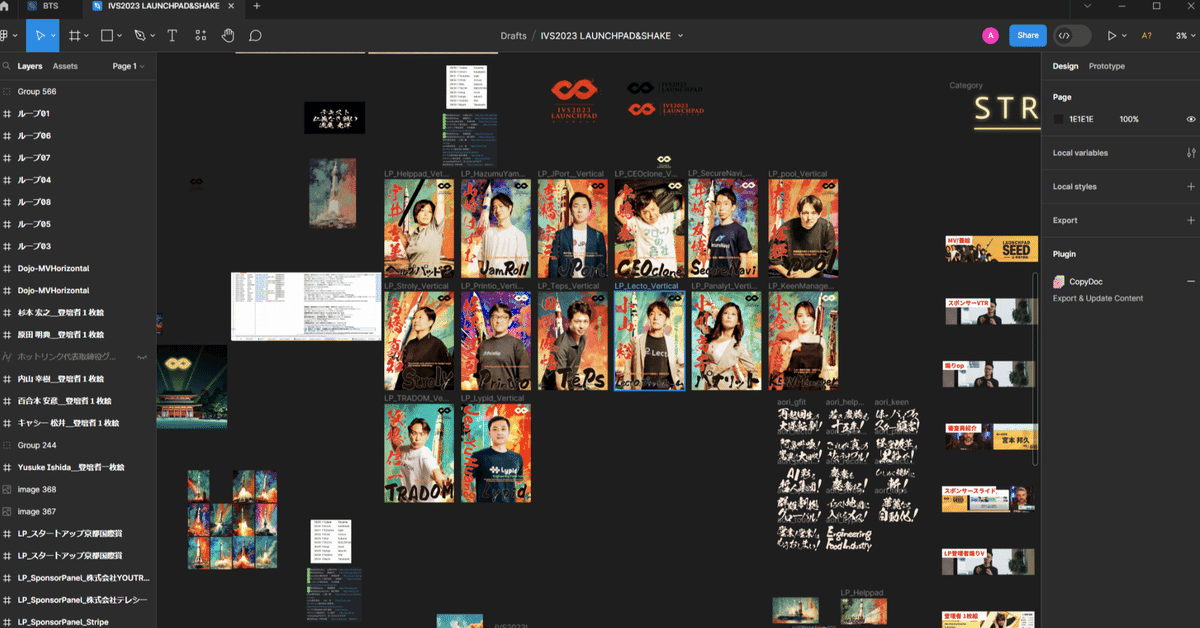The height and width of the screenshot is (628, 1200).
Task: Switch to the Design tab
Action: (x=1065, y=66)
